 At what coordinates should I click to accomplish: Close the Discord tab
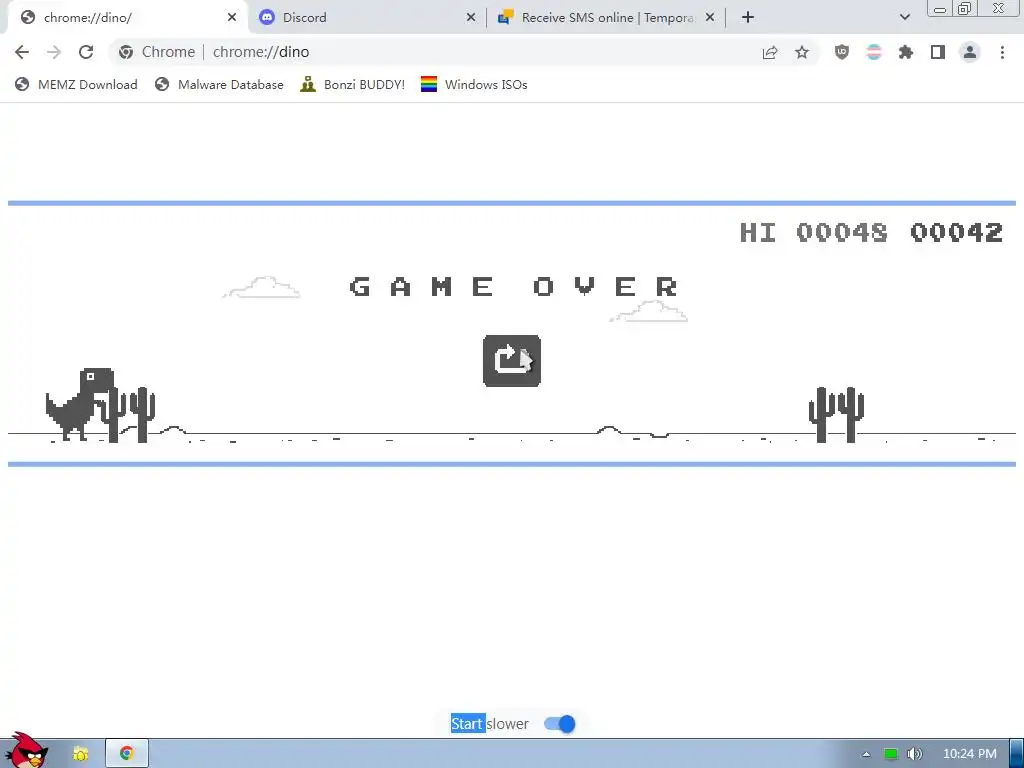click(x=471, y=18)
